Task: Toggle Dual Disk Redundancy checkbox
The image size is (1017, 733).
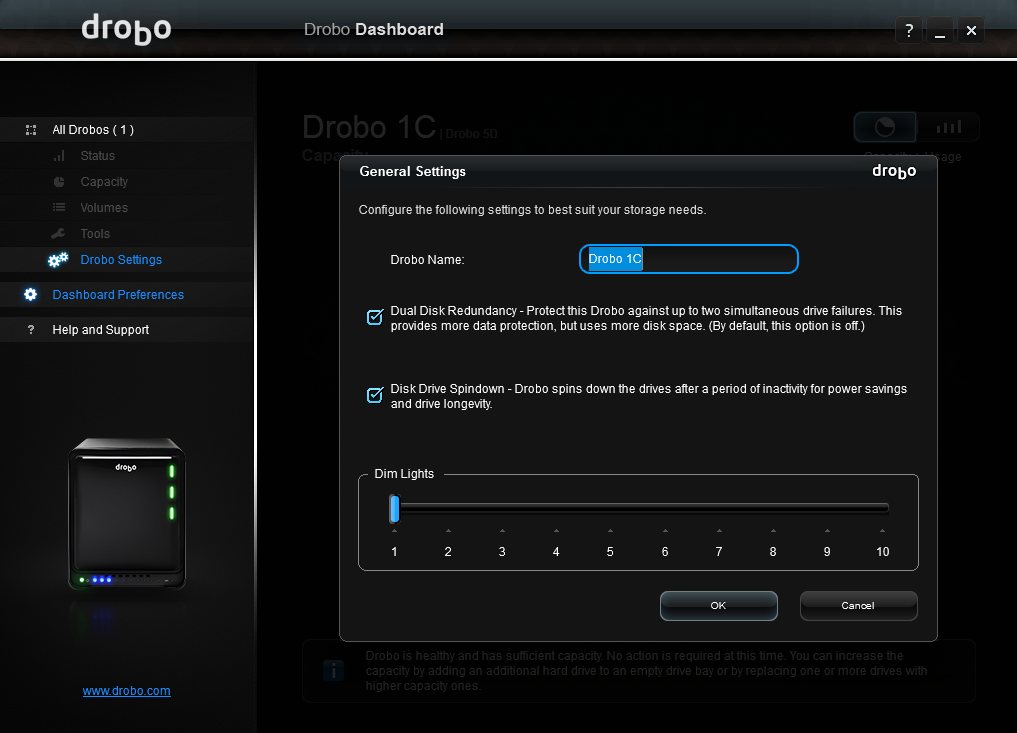Action: [x=375, y=317]
